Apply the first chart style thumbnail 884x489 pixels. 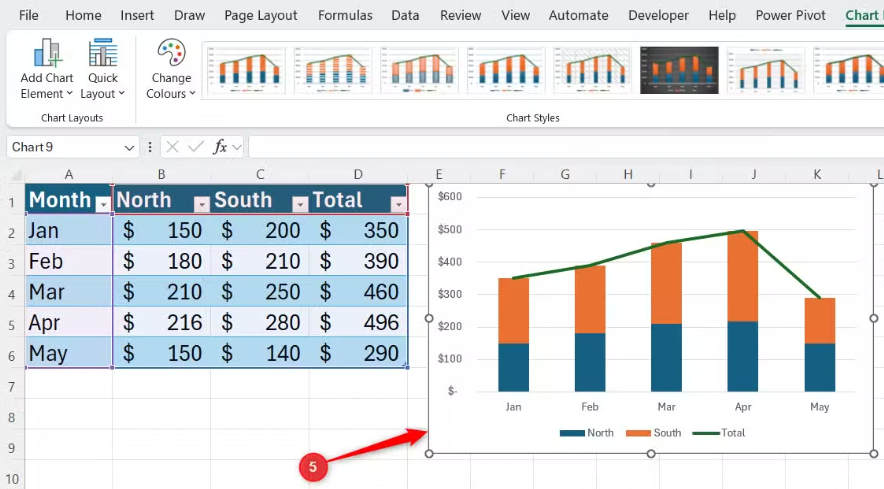(x=246, y=71)
